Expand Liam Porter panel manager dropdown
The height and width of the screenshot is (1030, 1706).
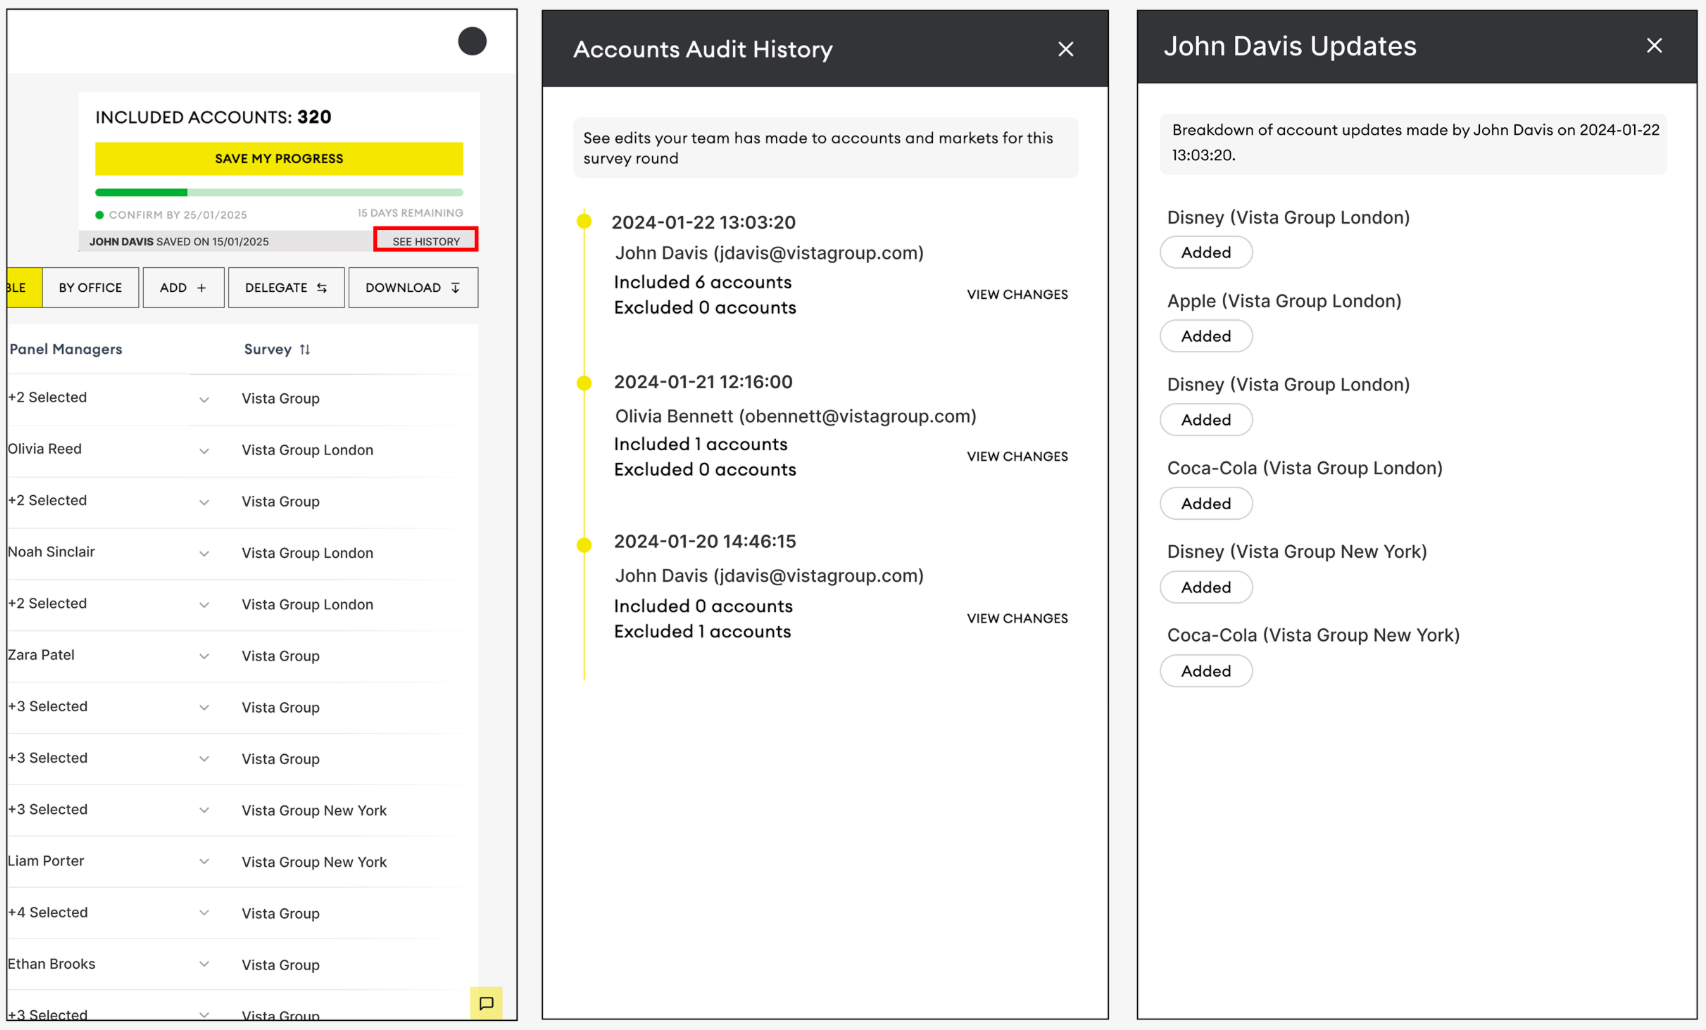pyautogui.click(x=204, y=862)
